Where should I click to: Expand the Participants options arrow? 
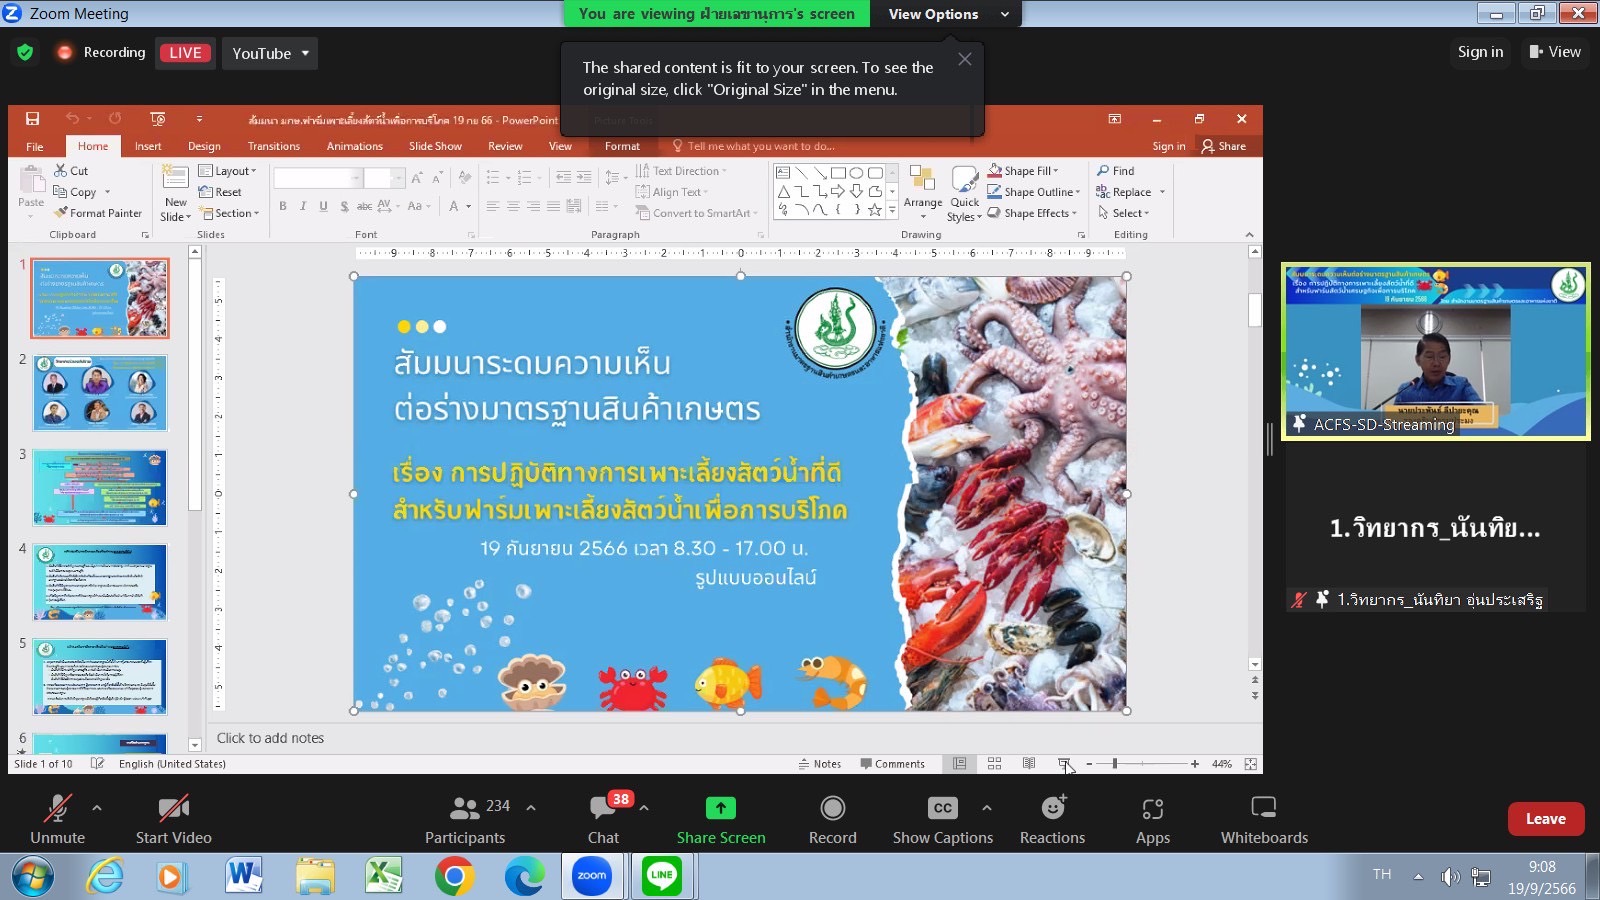point(531,807)
